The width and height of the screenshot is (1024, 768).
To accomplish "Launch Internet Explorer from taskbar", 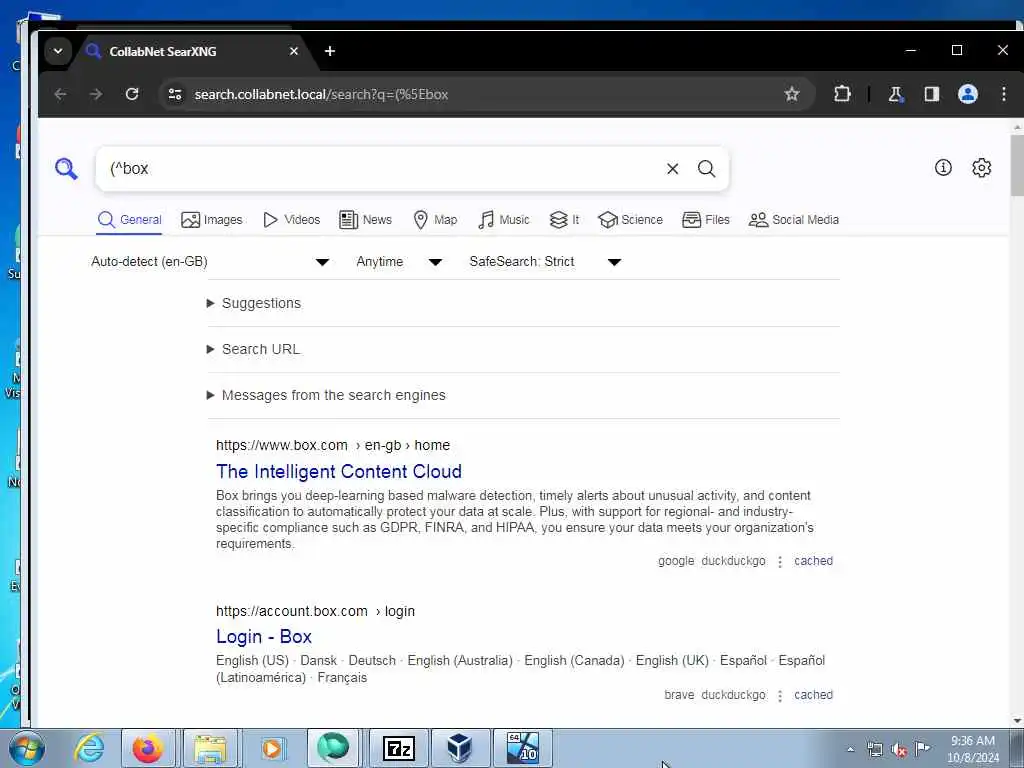I will coord(89,748).
